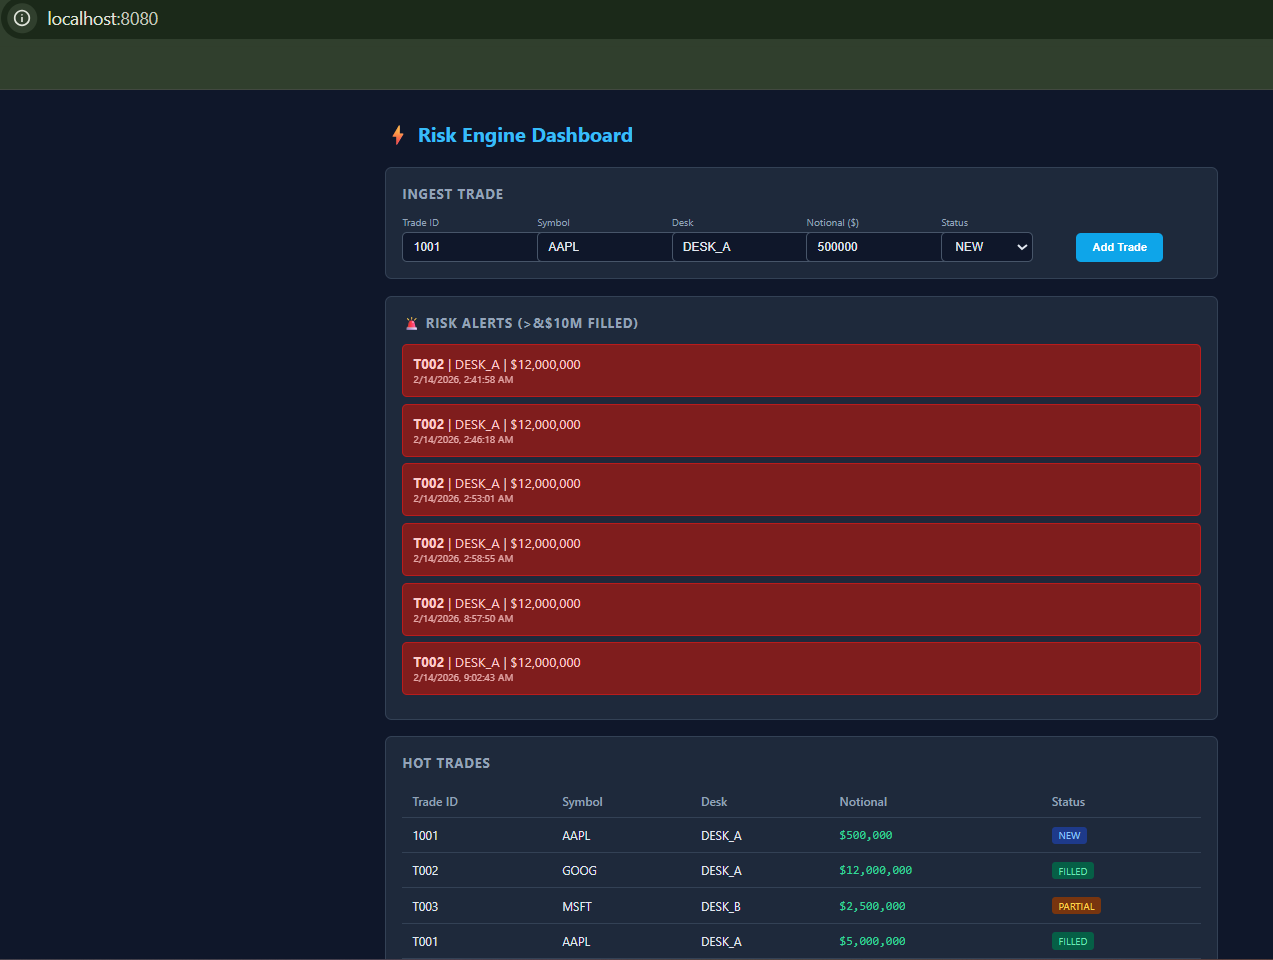The image size is (1273, 960).
Task: Select the T002 alert timestamped 8:57:50 AM
Action: [x=801, y=609]
